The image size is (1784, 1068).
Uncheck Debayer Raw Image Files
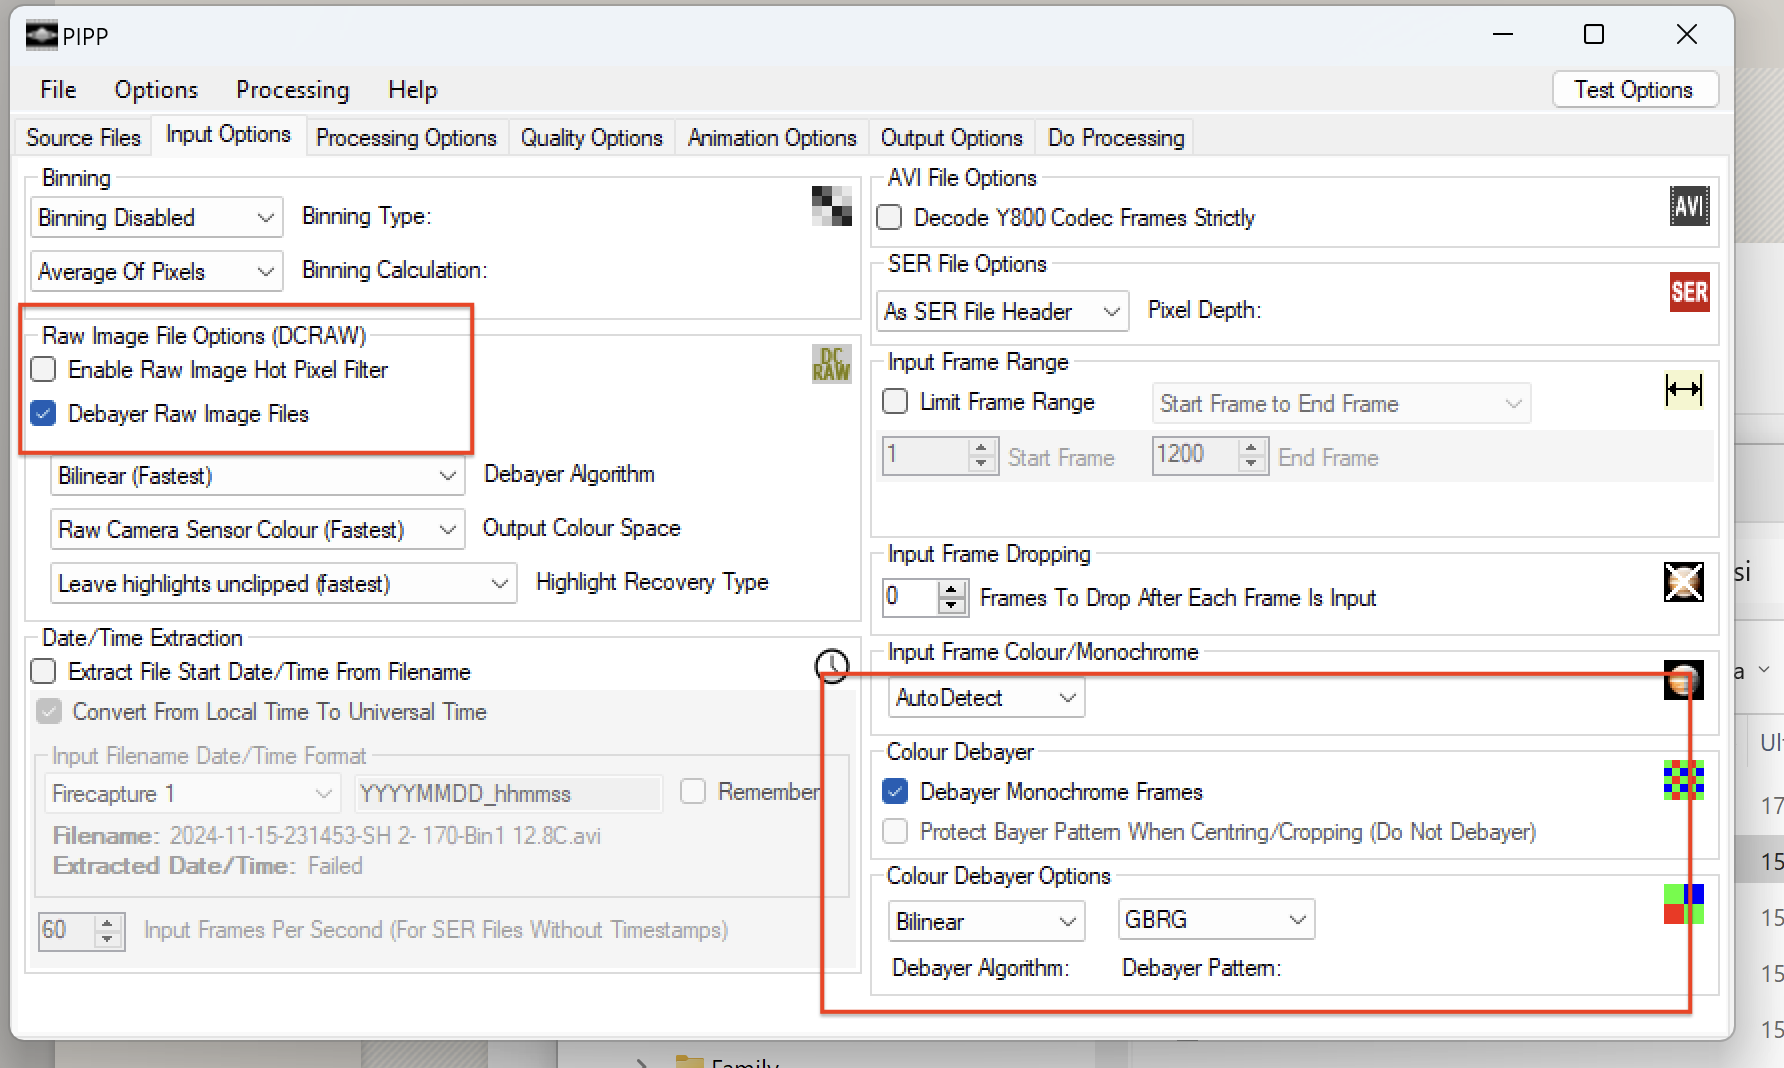43,414
